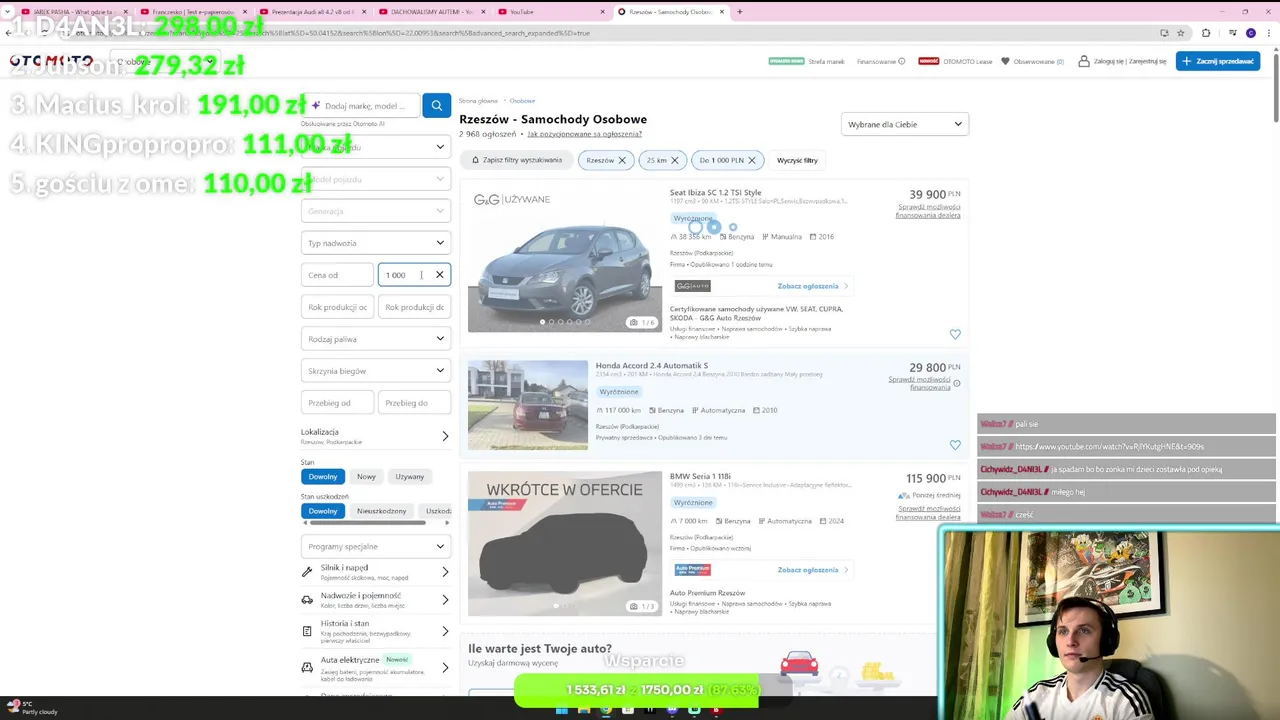The width and height of the screenshot is (1280, 720).
Task: Remove the Do 1 000 PLN filter chip
Action: [x=752, y=160]
